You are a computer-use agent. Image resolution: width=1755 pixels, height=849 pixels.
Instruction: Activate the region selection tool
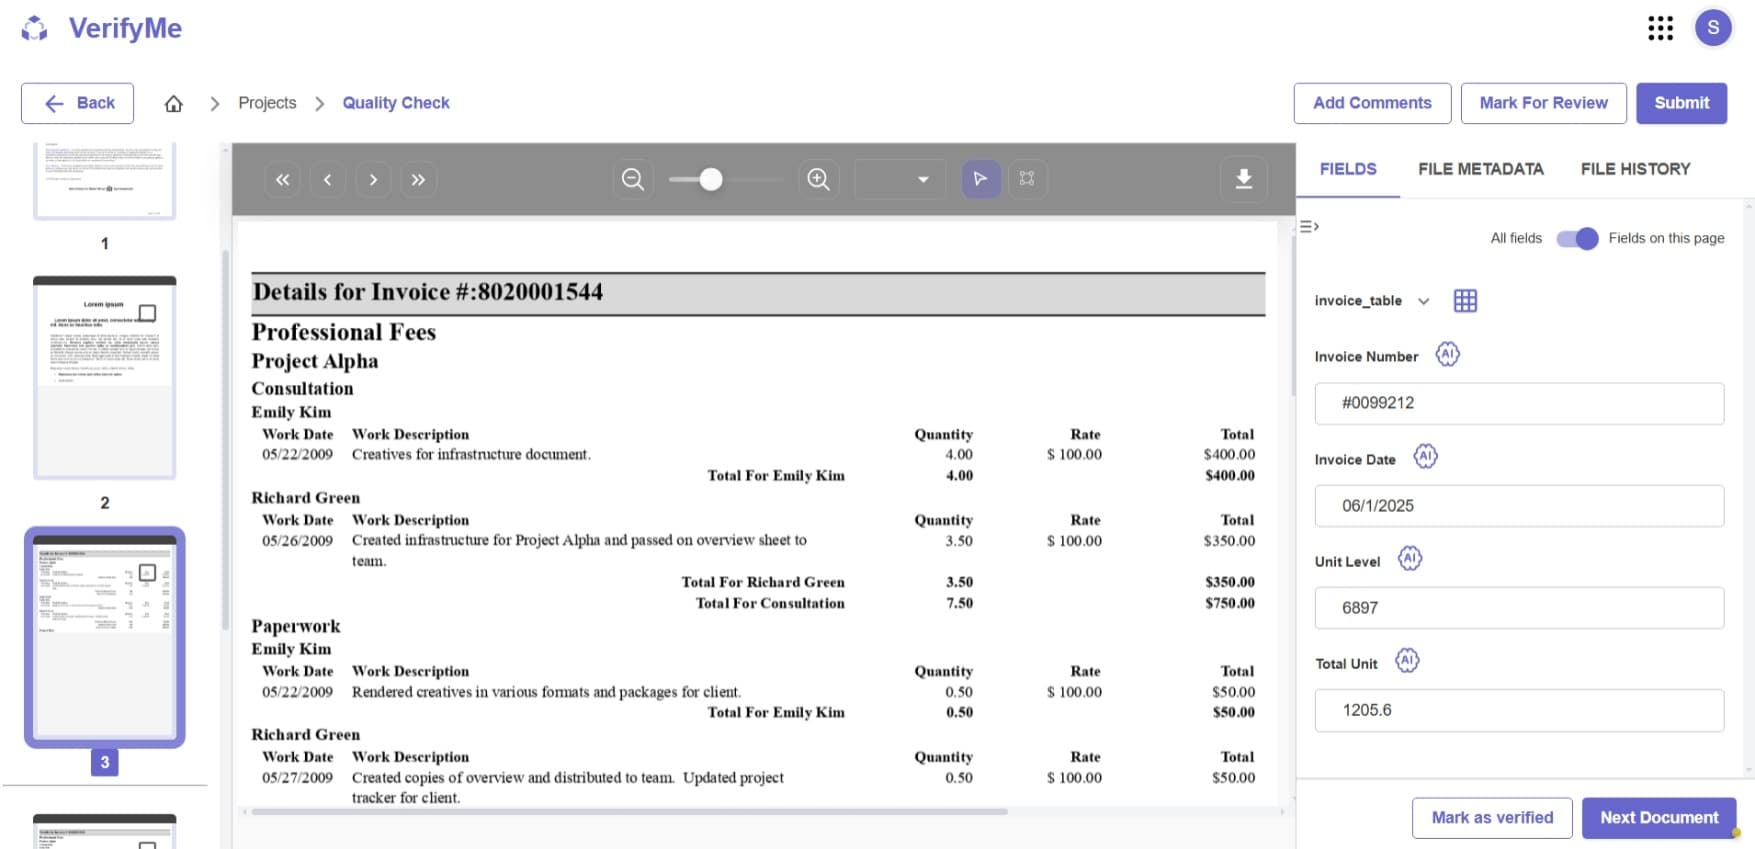coord(1027,179)
